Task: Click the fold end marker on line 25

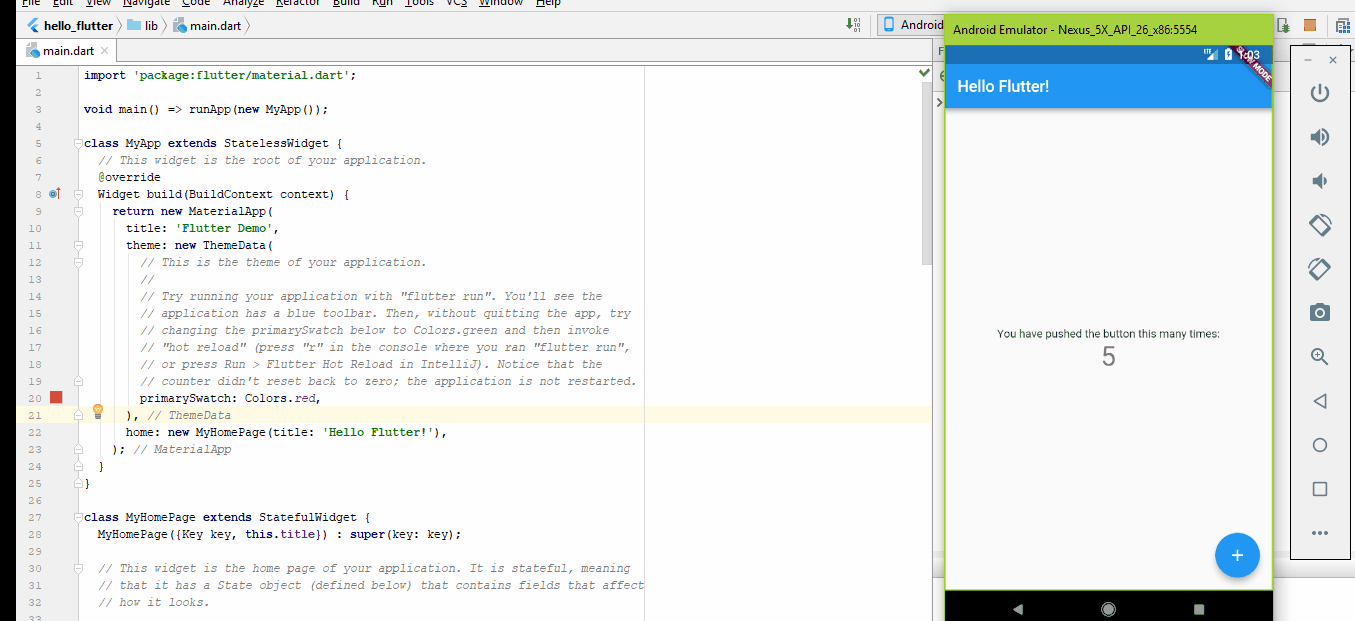Action: tap(78, 483)
